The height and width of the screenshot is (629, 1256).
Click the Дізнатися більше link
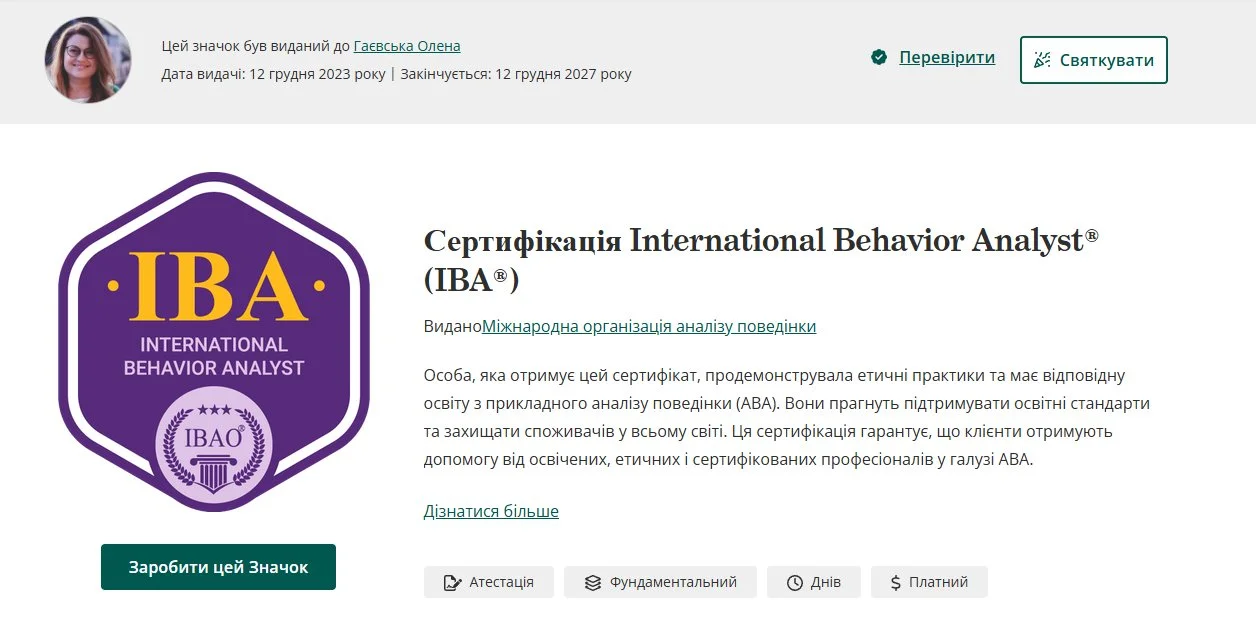[x=491, y=511]
